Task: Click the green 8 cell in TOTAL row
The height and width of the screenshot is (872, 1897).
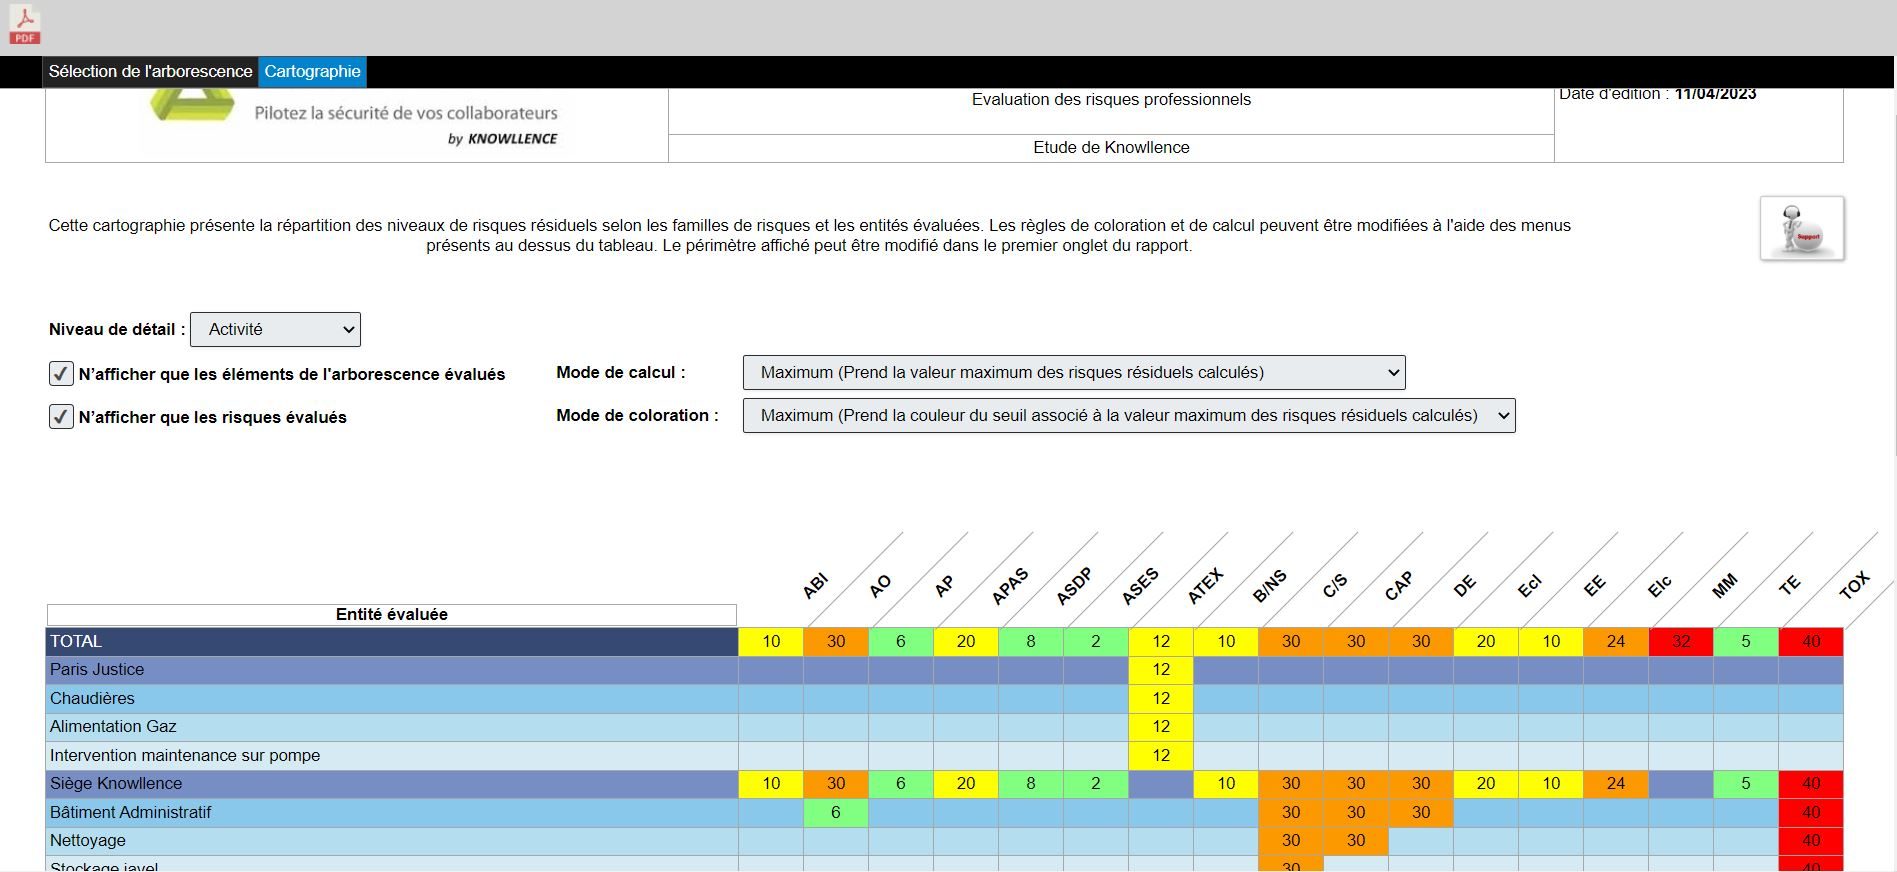Action: pos(1031,641)
